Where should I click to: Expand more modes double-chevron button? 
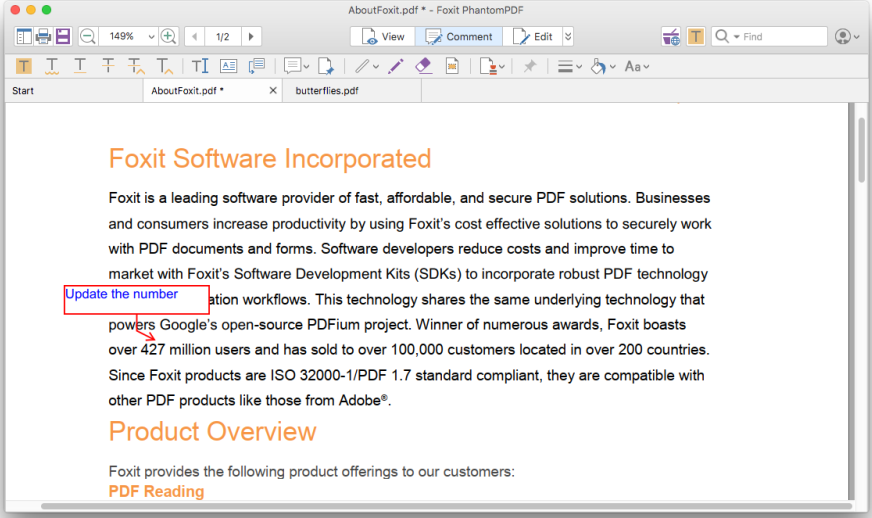point(568,37)
